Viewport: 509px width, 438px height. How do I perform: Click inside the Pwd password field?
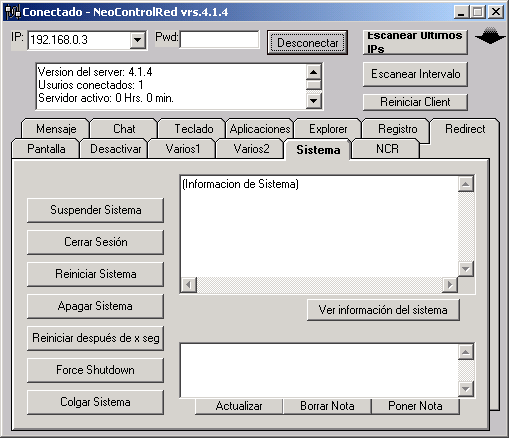coord(219,40)
